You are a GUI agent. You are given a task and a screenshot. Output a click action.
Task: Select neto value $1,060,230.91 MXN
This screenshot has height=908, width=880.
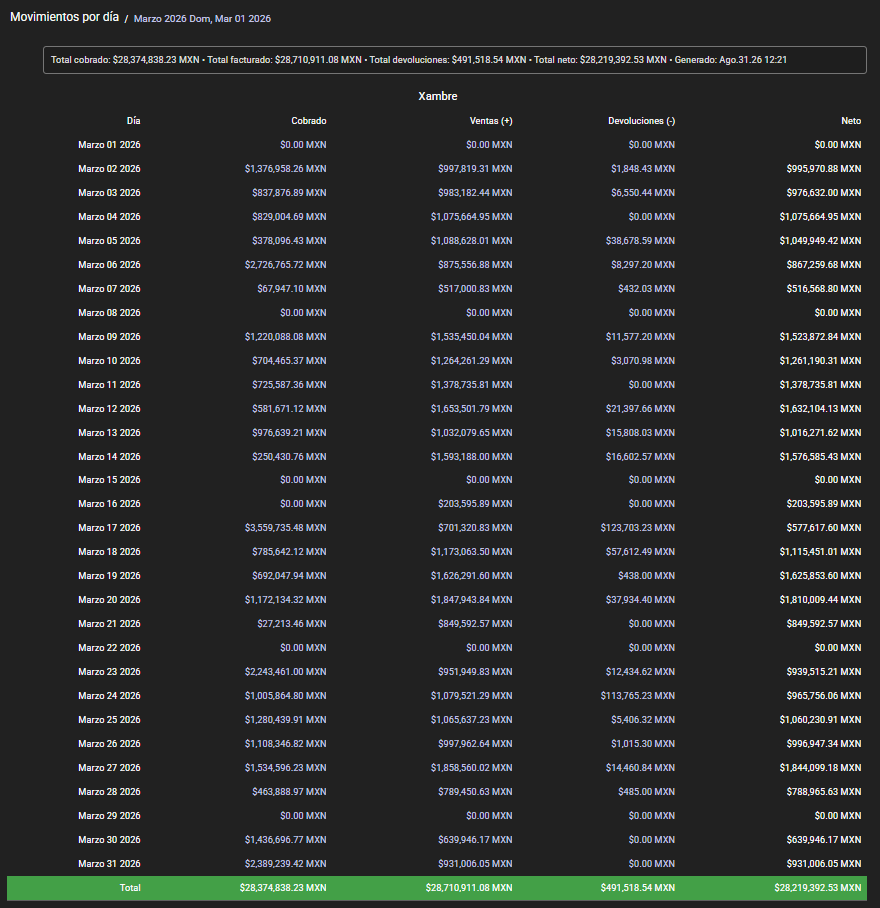[820, 720]
